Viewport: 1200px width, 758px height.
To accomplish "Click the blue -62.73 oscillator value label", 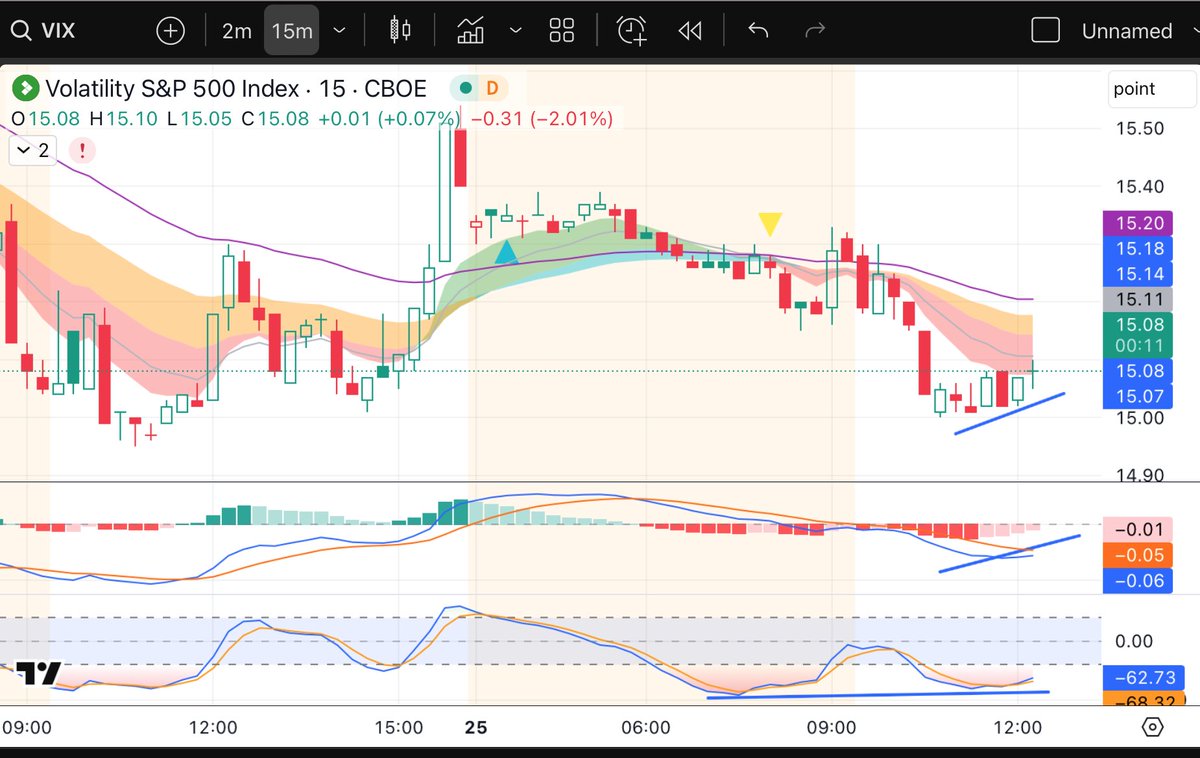I will (1142, 677).
